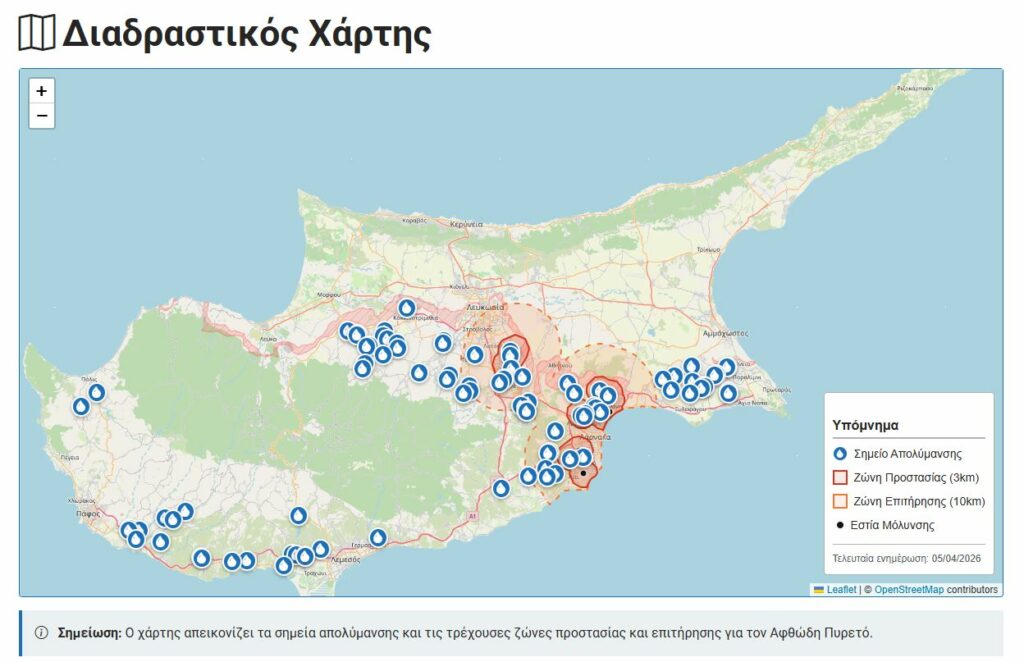
Task: Click the lone marker north of Λεμεσός
Action: 298,515
